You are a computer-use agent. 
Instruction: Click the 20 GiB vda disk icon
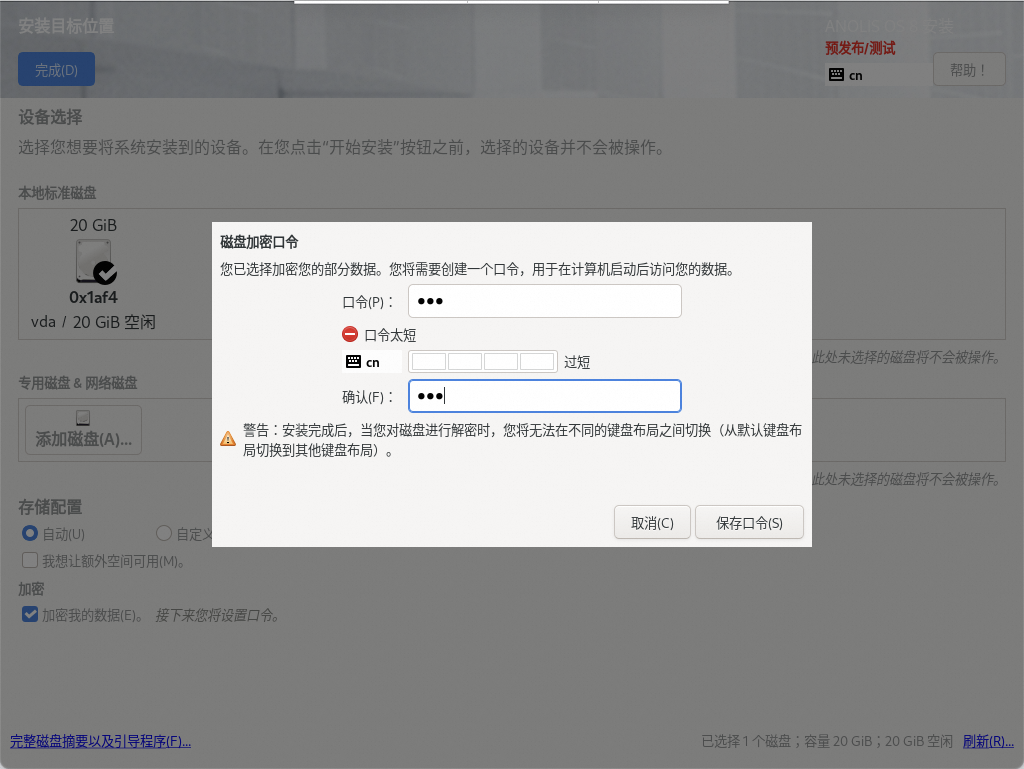93,261
